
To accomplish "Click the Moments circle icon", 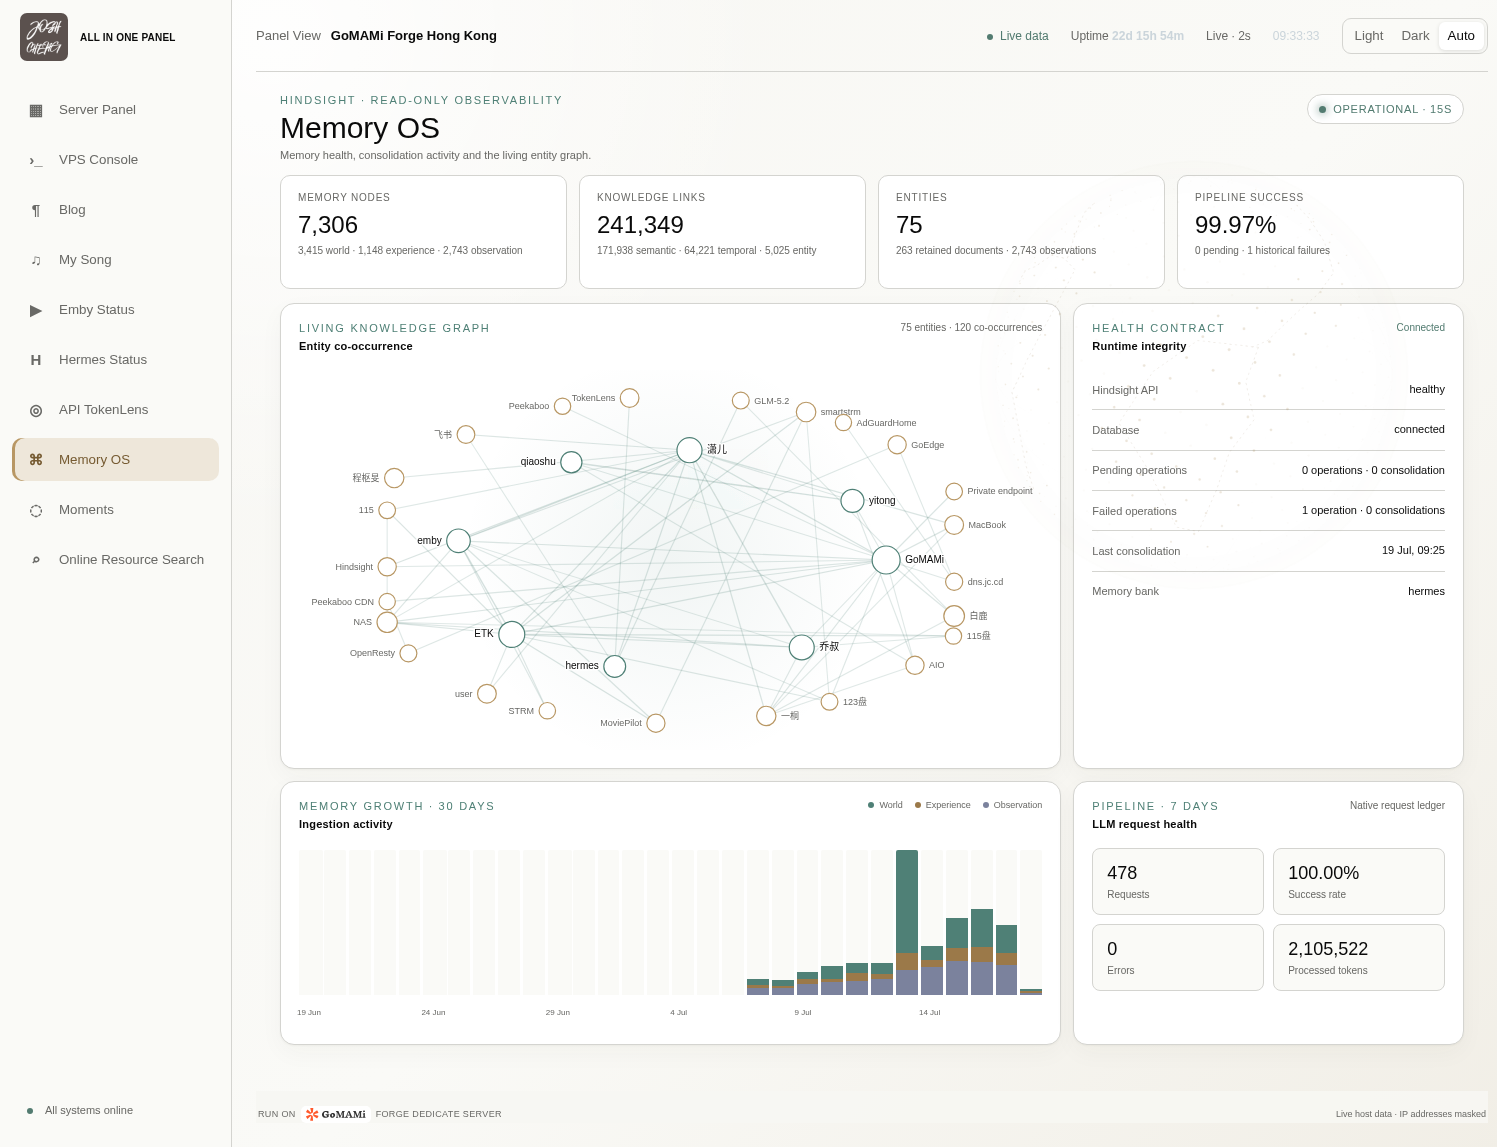I will 36,510.
